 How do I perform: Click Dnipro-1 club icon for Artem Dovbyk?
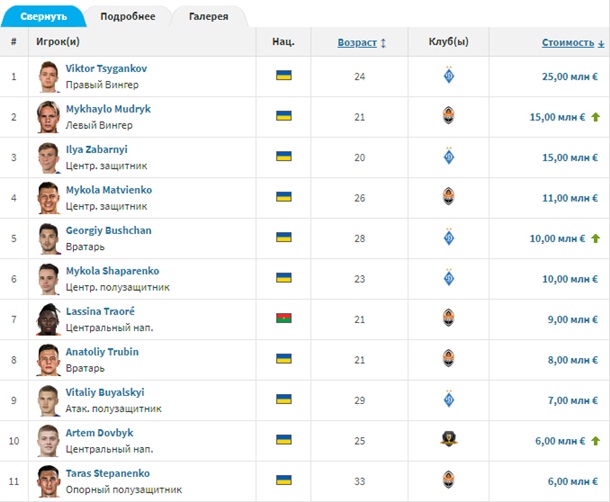[449, 439]
